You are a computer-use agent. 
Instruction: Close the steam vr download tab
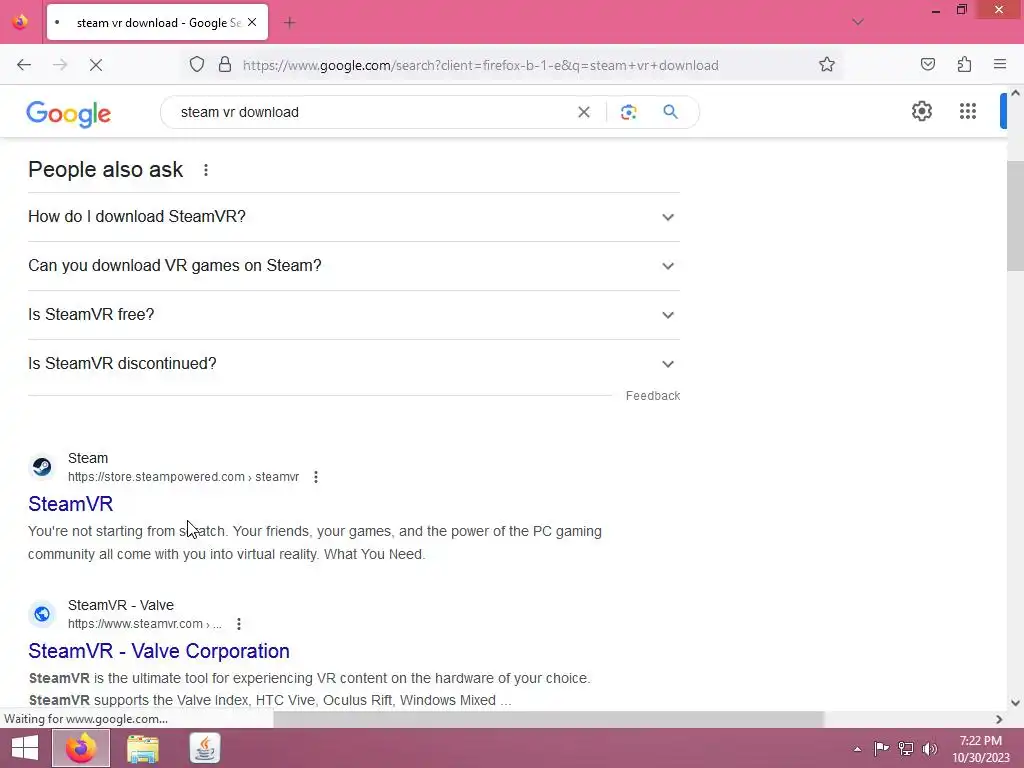(x=252, y=22)
